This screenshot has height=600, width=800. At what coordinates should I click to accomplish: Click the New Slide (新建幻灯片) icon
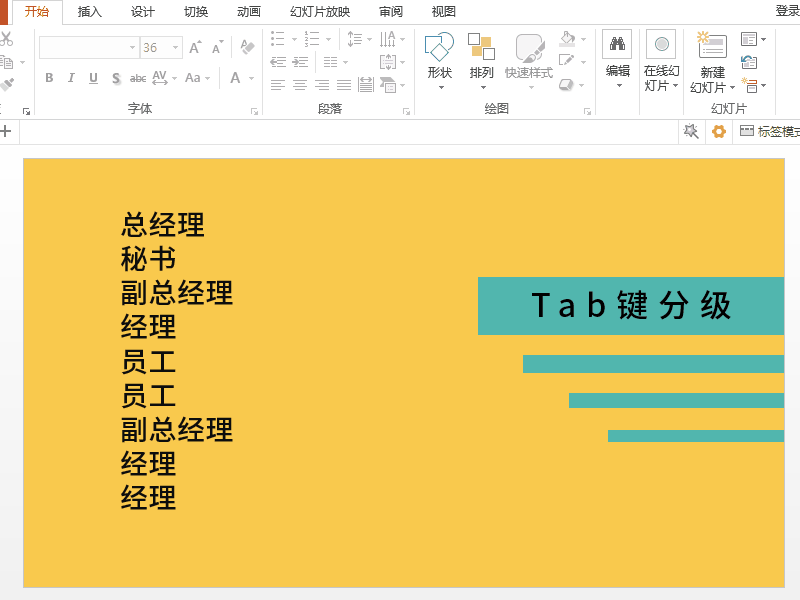pos(712,46)
